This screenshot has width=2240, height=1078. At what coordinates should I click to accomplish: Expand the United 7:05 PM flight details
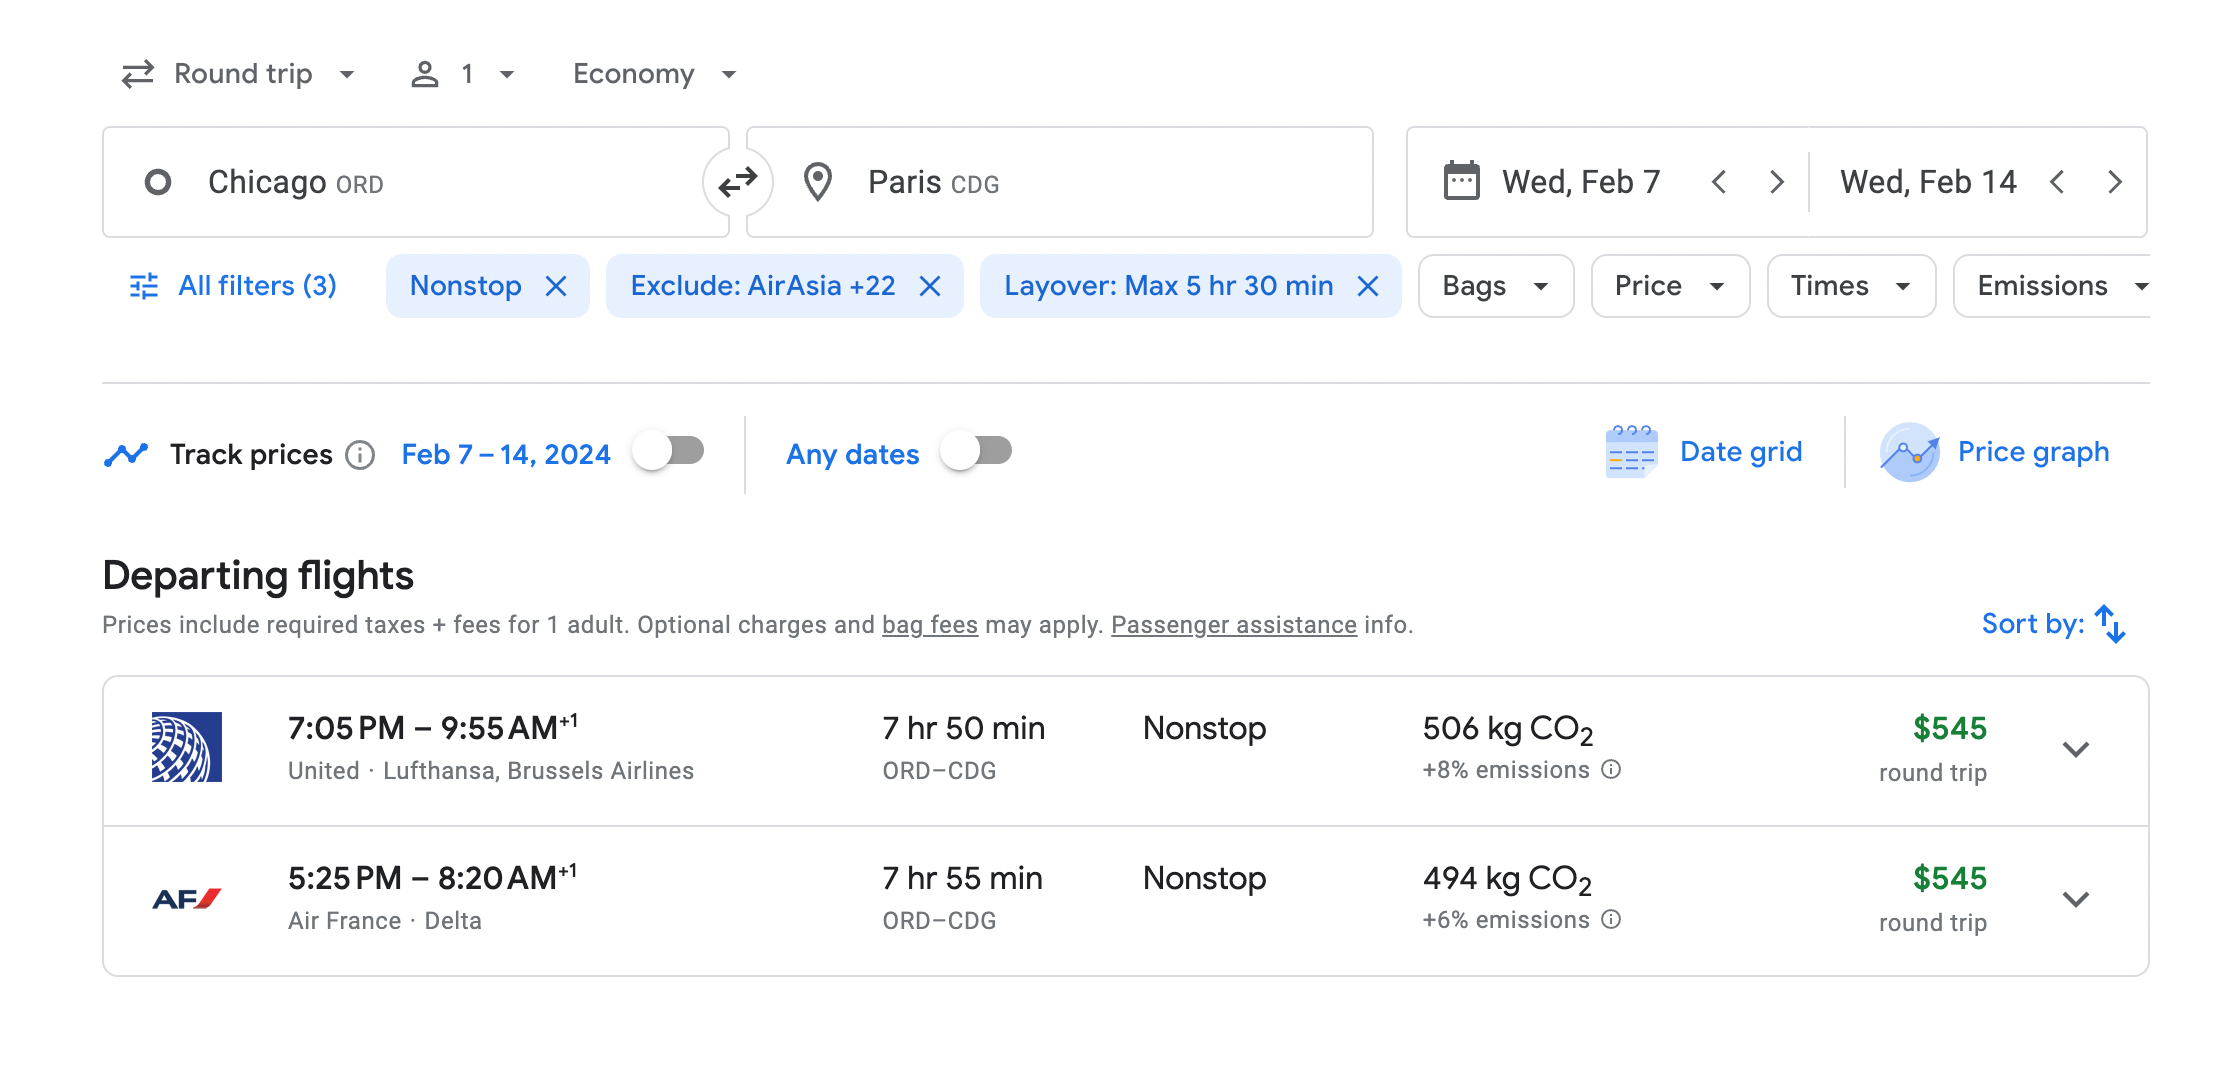pyautogui.click(x=2076, y=750)
